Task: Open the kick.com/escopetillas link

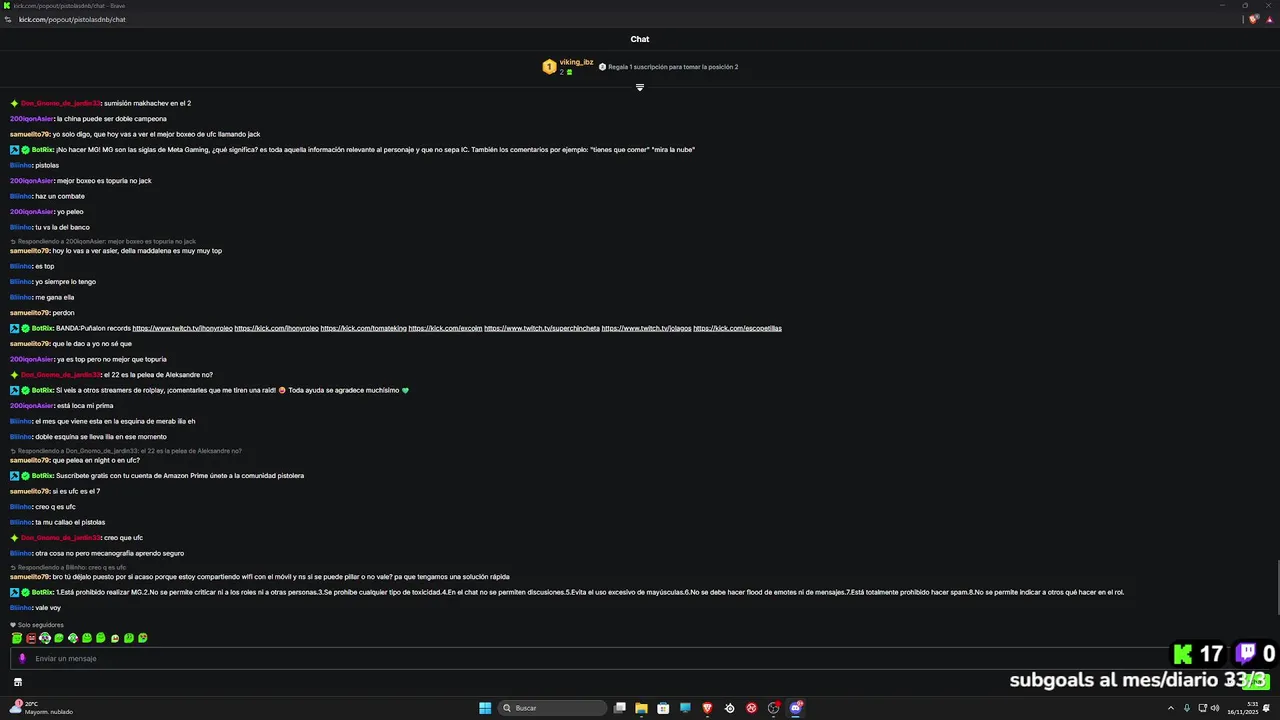Action: (x=737, y=328)
